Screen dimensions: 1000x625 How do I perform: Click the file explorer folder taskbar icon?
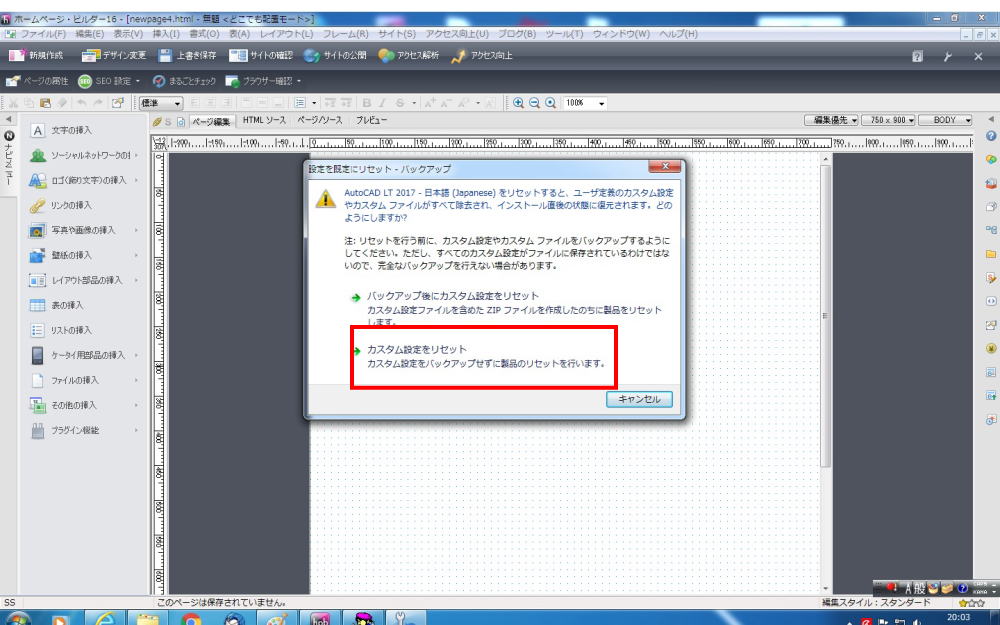pos(148,619)
